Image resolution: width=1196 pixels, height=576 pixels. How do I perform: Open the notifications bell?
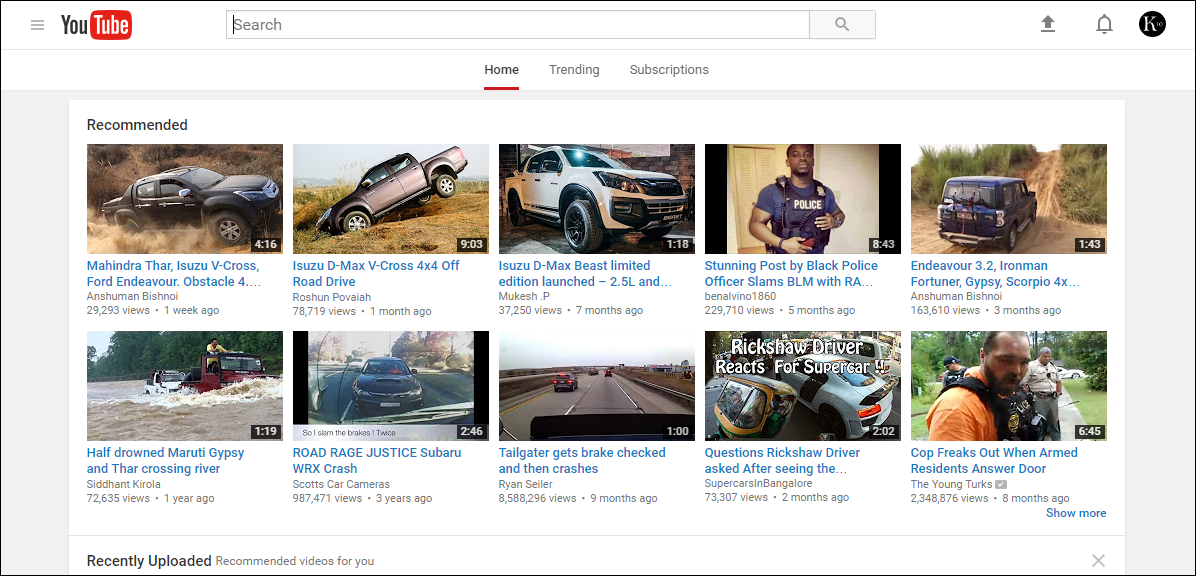1104,24
